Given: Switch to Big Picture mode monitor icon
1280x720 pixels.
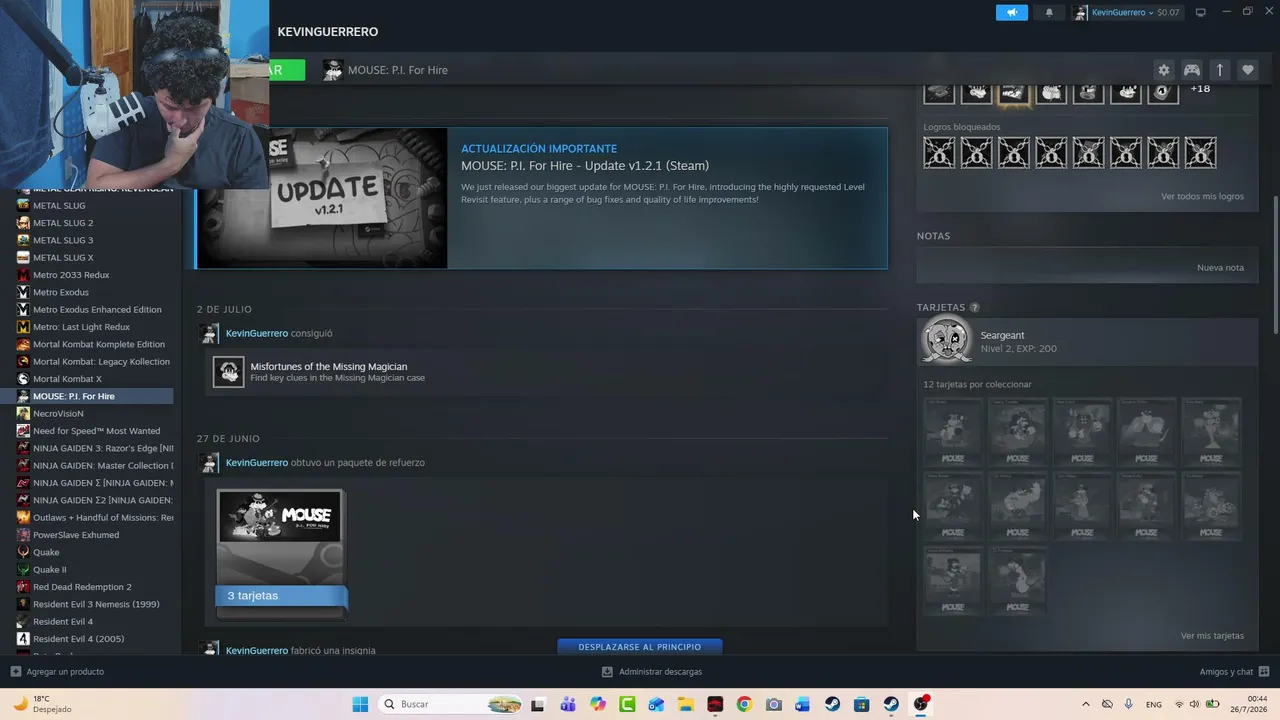Looking at the screenshot, I should (x=1201, y=12).
